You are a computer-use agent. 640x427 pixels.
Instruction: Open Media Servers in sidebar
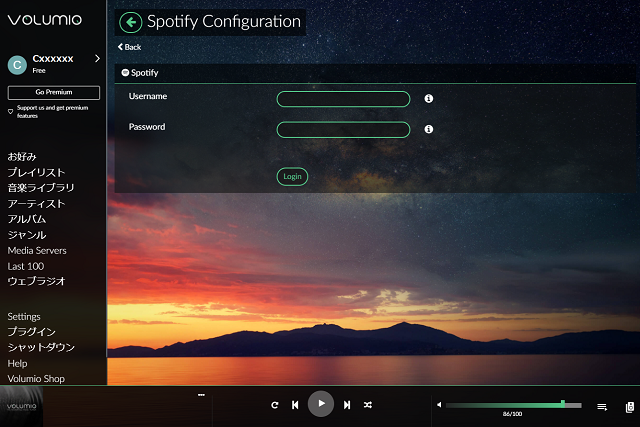pyautogui.click(x=37, y=250)
